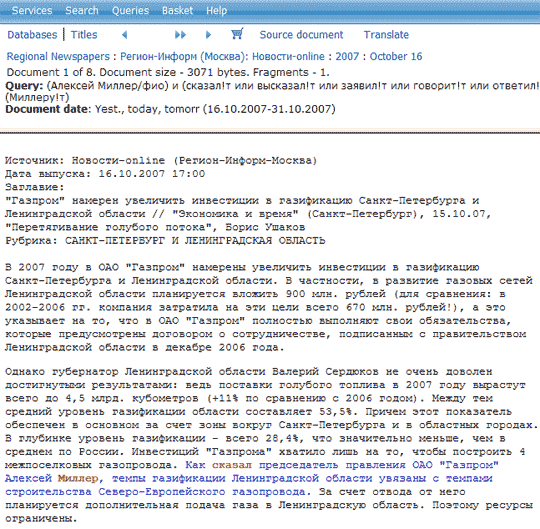The width and height of the screenshot is (540, 529).
Task: Go to next document arrow
Action: 208,35
